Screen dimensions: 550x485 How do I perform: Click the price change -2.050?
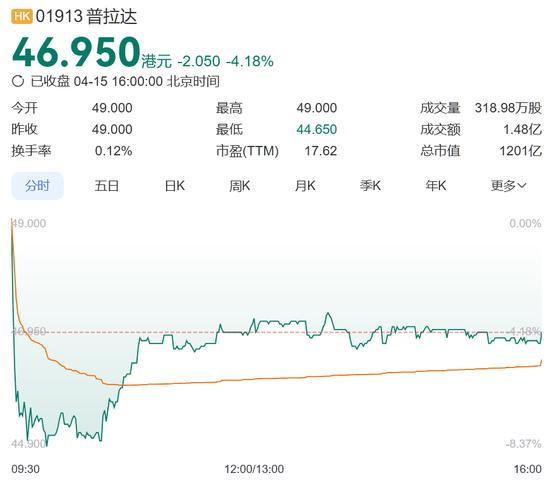click(199, 61)
